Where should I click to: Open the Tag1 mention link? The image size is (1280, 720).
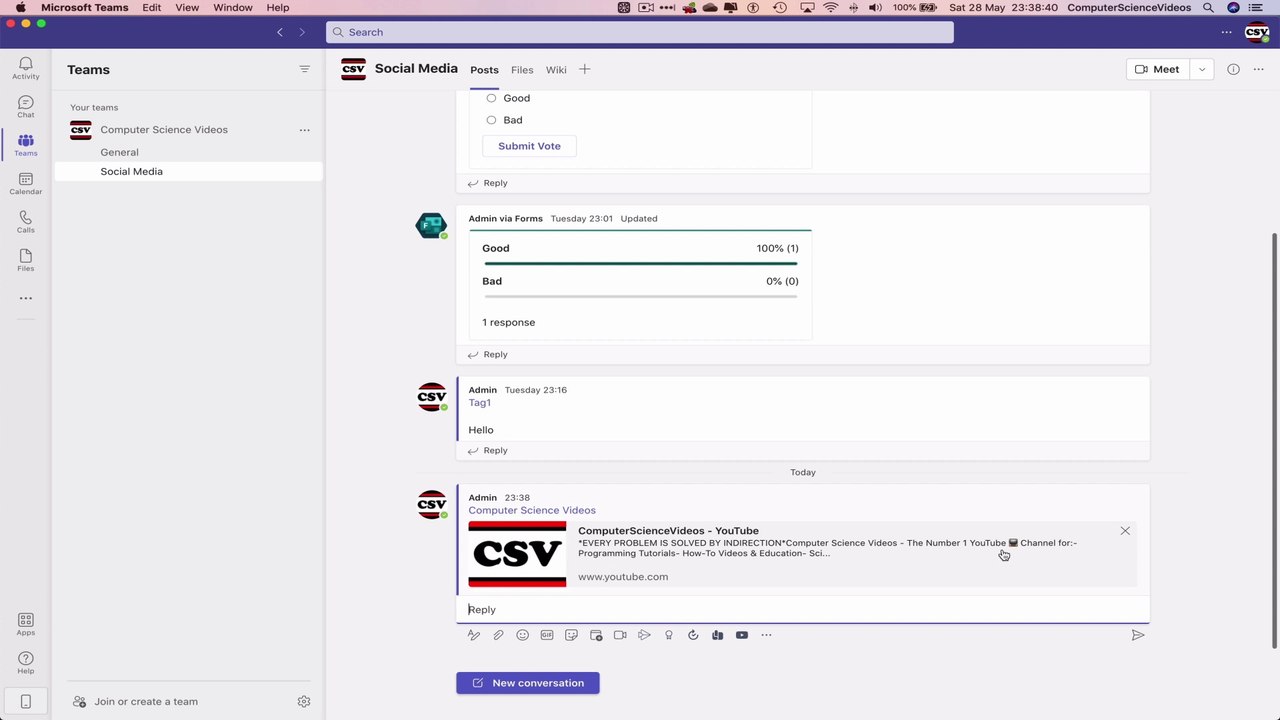point(480,403)
